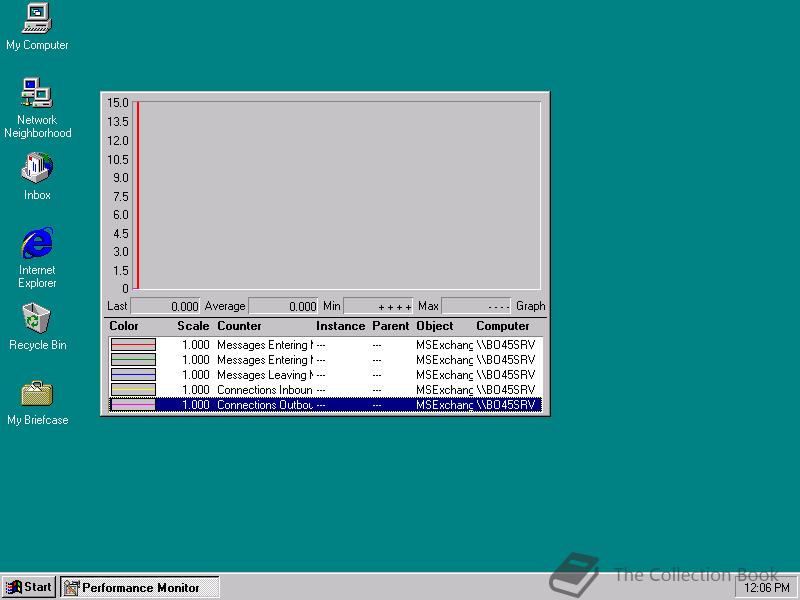Click the Object column header
This screenshot has width=800, height=600.
pyautogui.click(x=435, y=326)
